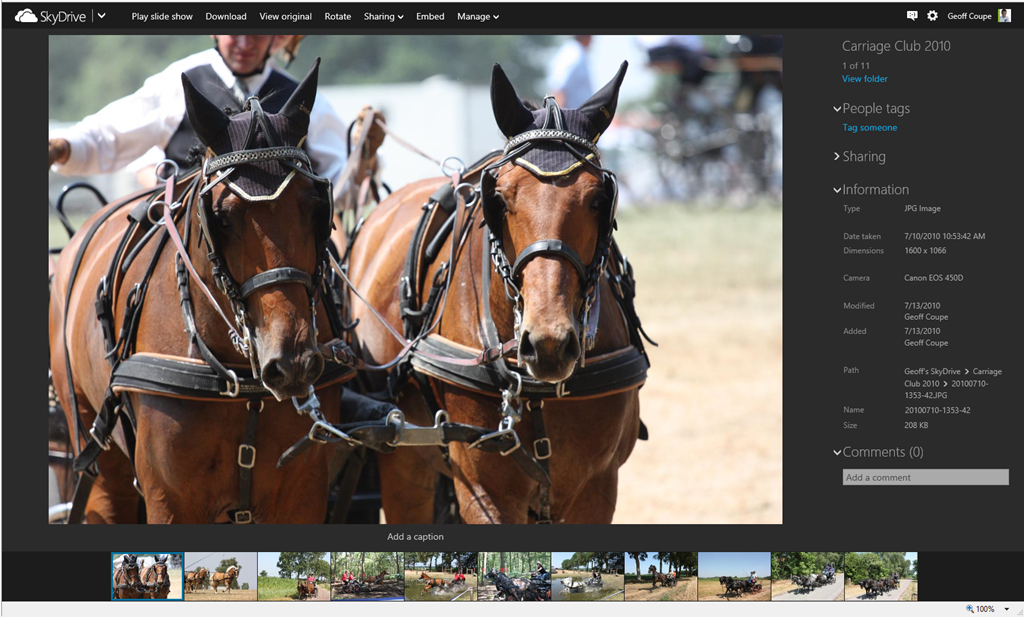Image resolution: width=1024 pixels, height=617 pixels.
Task: Open the Manage dropdown menu
Action: click(477, 16)
